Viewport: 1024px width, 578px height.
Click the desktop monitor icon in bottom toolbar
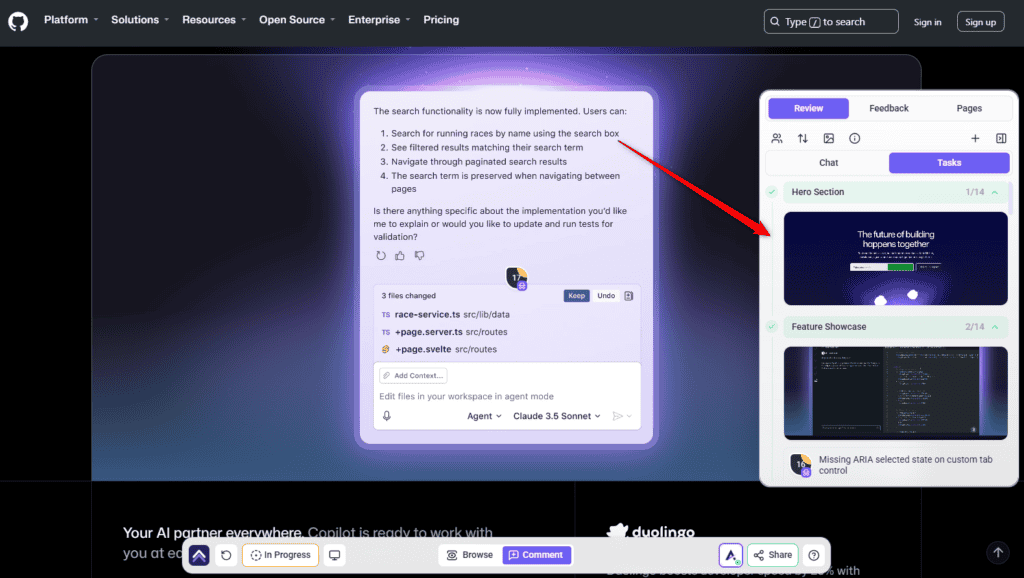(334, 555)
